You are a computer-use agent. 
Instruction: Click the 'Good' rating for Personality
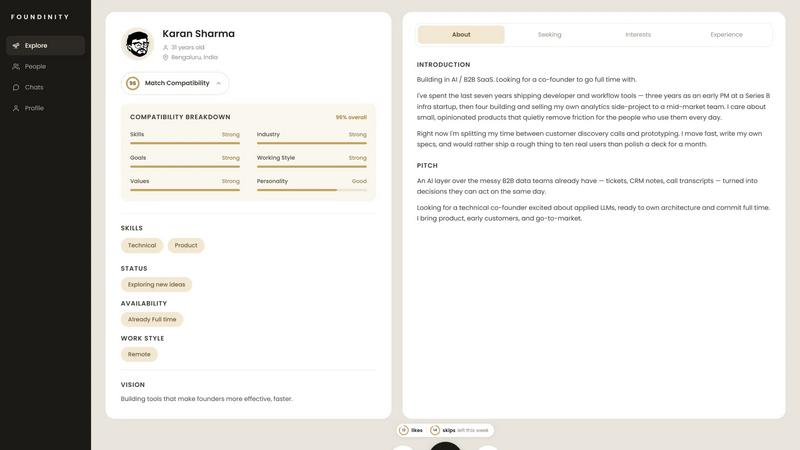click(359, 181)
